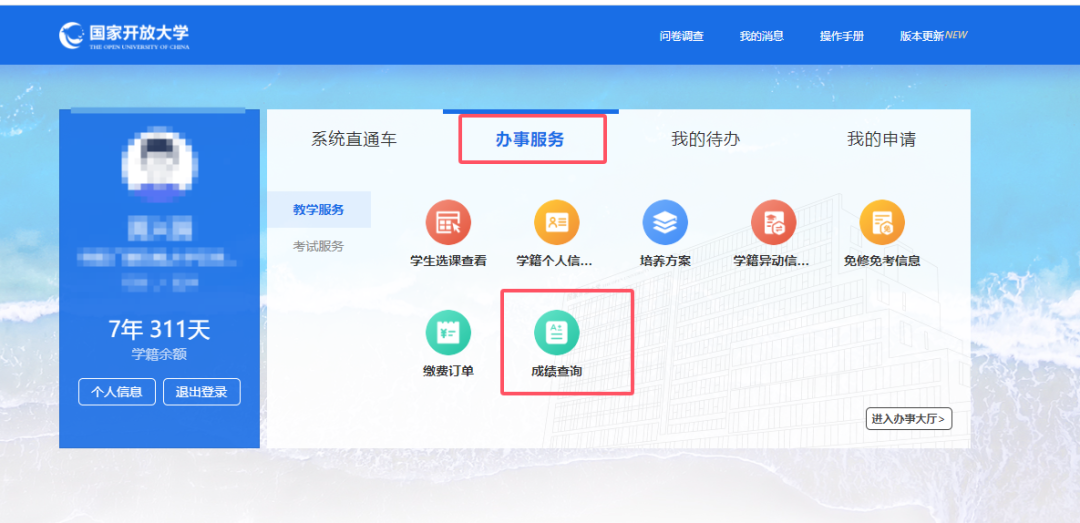Click the 退出登录 button
Screen dimensions: 1080x523
click(202, 392)
